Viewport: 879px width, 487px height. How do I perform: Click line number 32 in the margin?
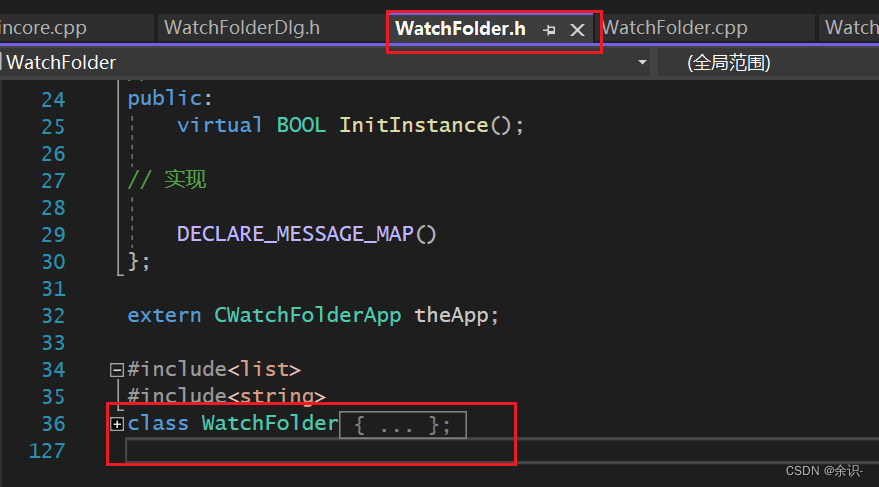pyautogui.click(x=53, y=316)
